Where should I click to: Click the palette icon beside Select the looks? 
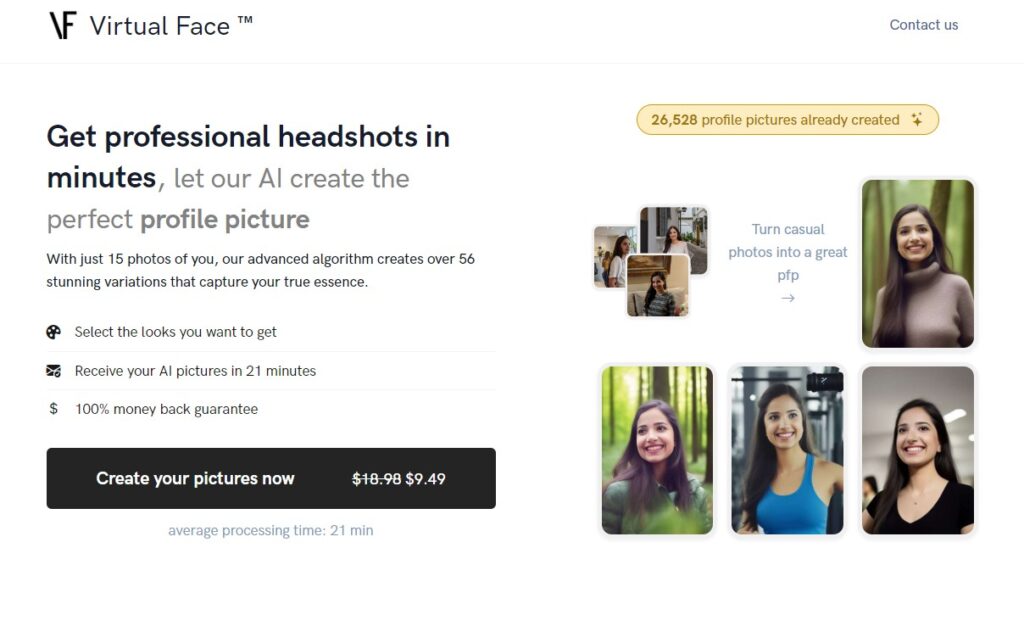tap(54, 332)
